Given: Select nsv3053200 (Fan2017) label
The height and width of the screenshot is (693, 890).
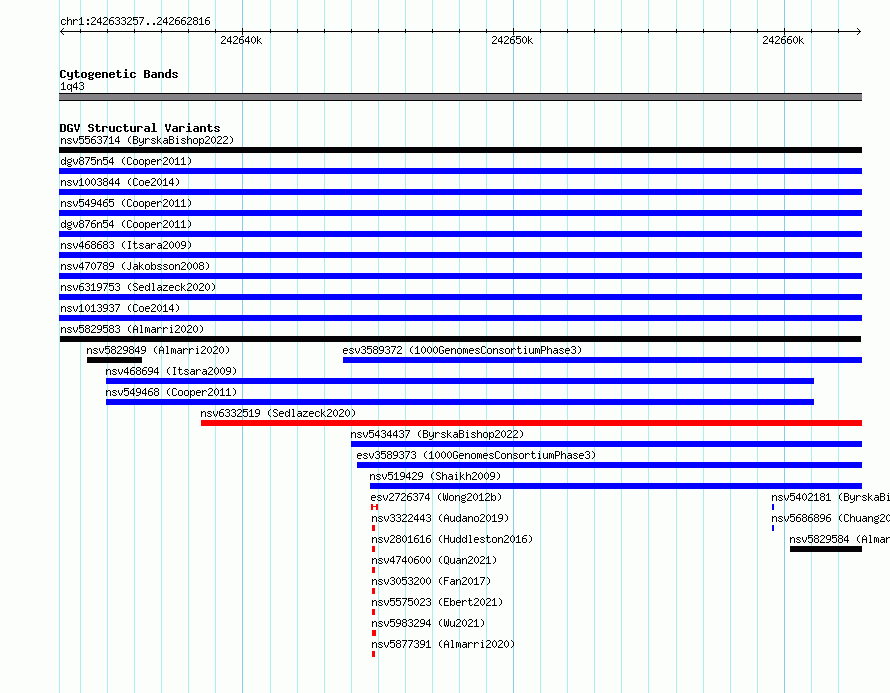Looking at the screenshot, I should coord(431,581).
